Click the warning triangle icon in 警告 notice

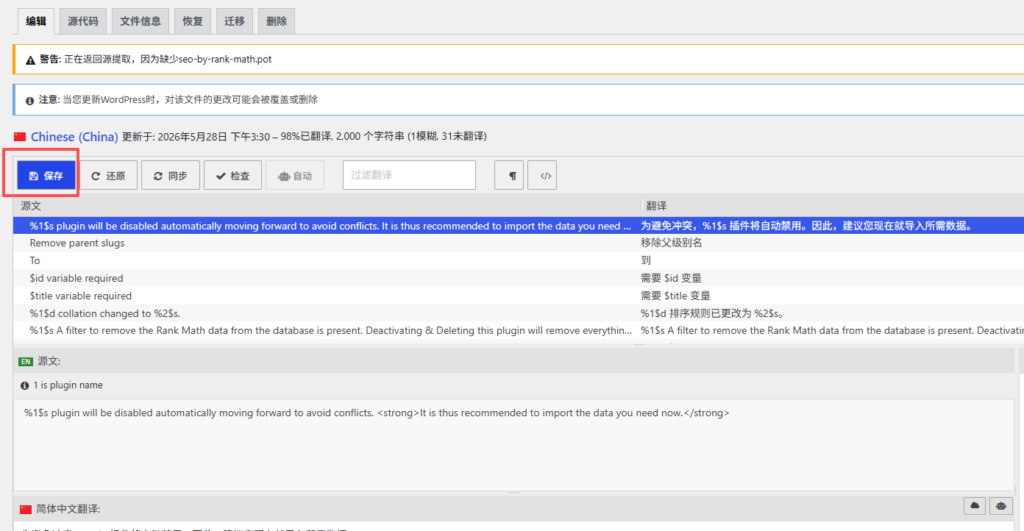point(30,60)
